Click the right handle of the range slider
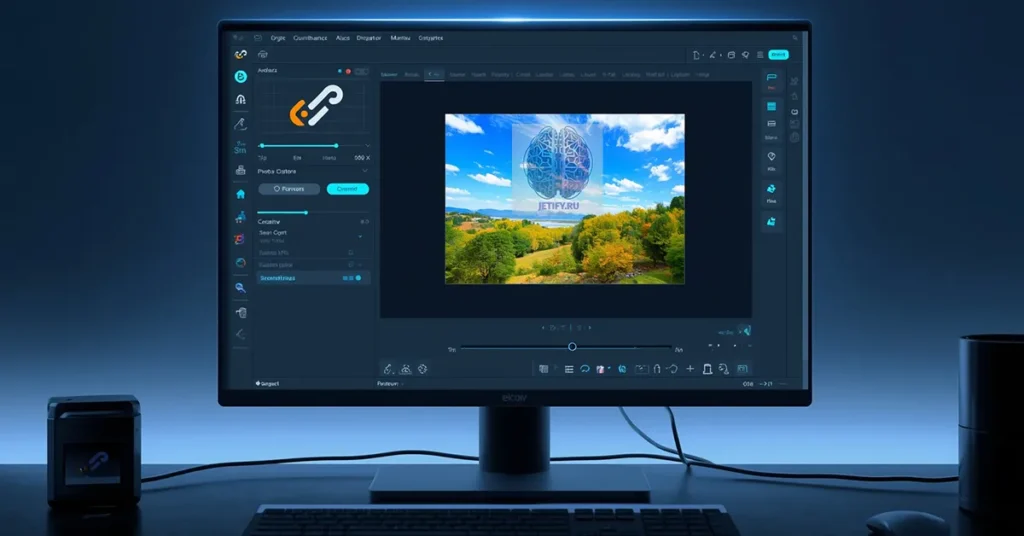The height and width of the screenshot is (536, 1024). coord(336,146)
